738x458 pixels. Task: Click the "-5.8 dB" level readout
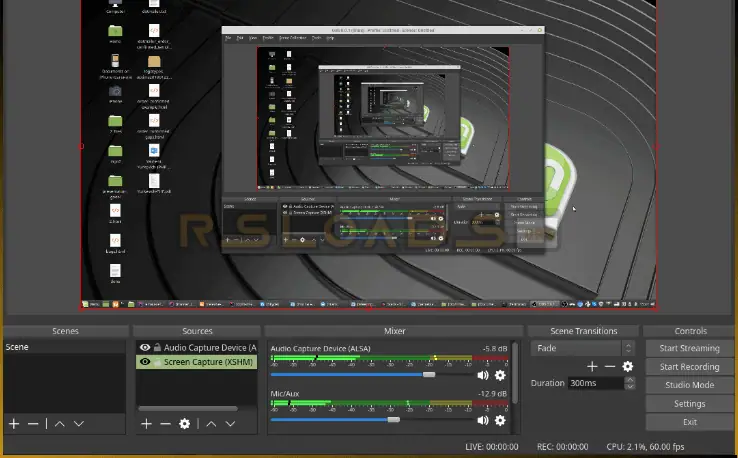click(x=495, y=349)
